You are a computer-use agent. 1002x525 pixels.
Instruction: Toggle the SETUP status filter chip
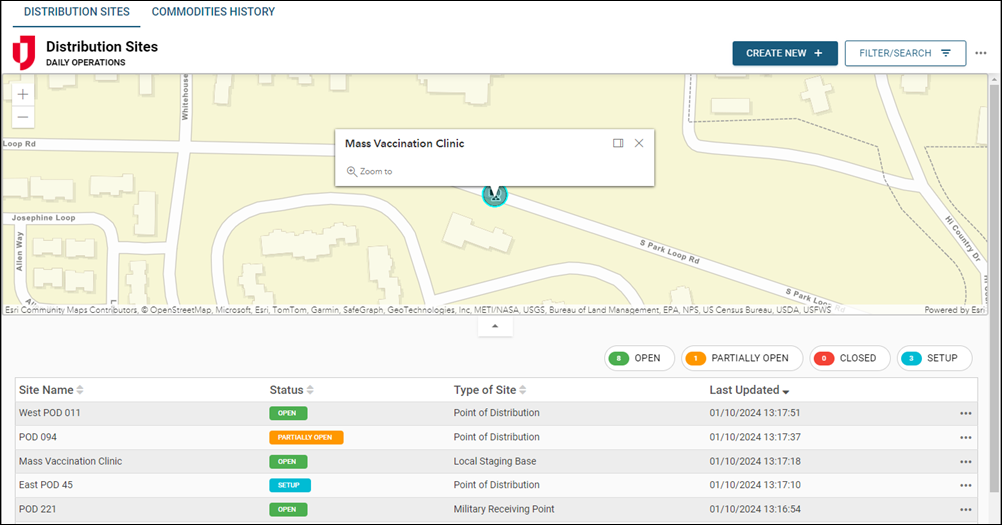pos(933,358)
